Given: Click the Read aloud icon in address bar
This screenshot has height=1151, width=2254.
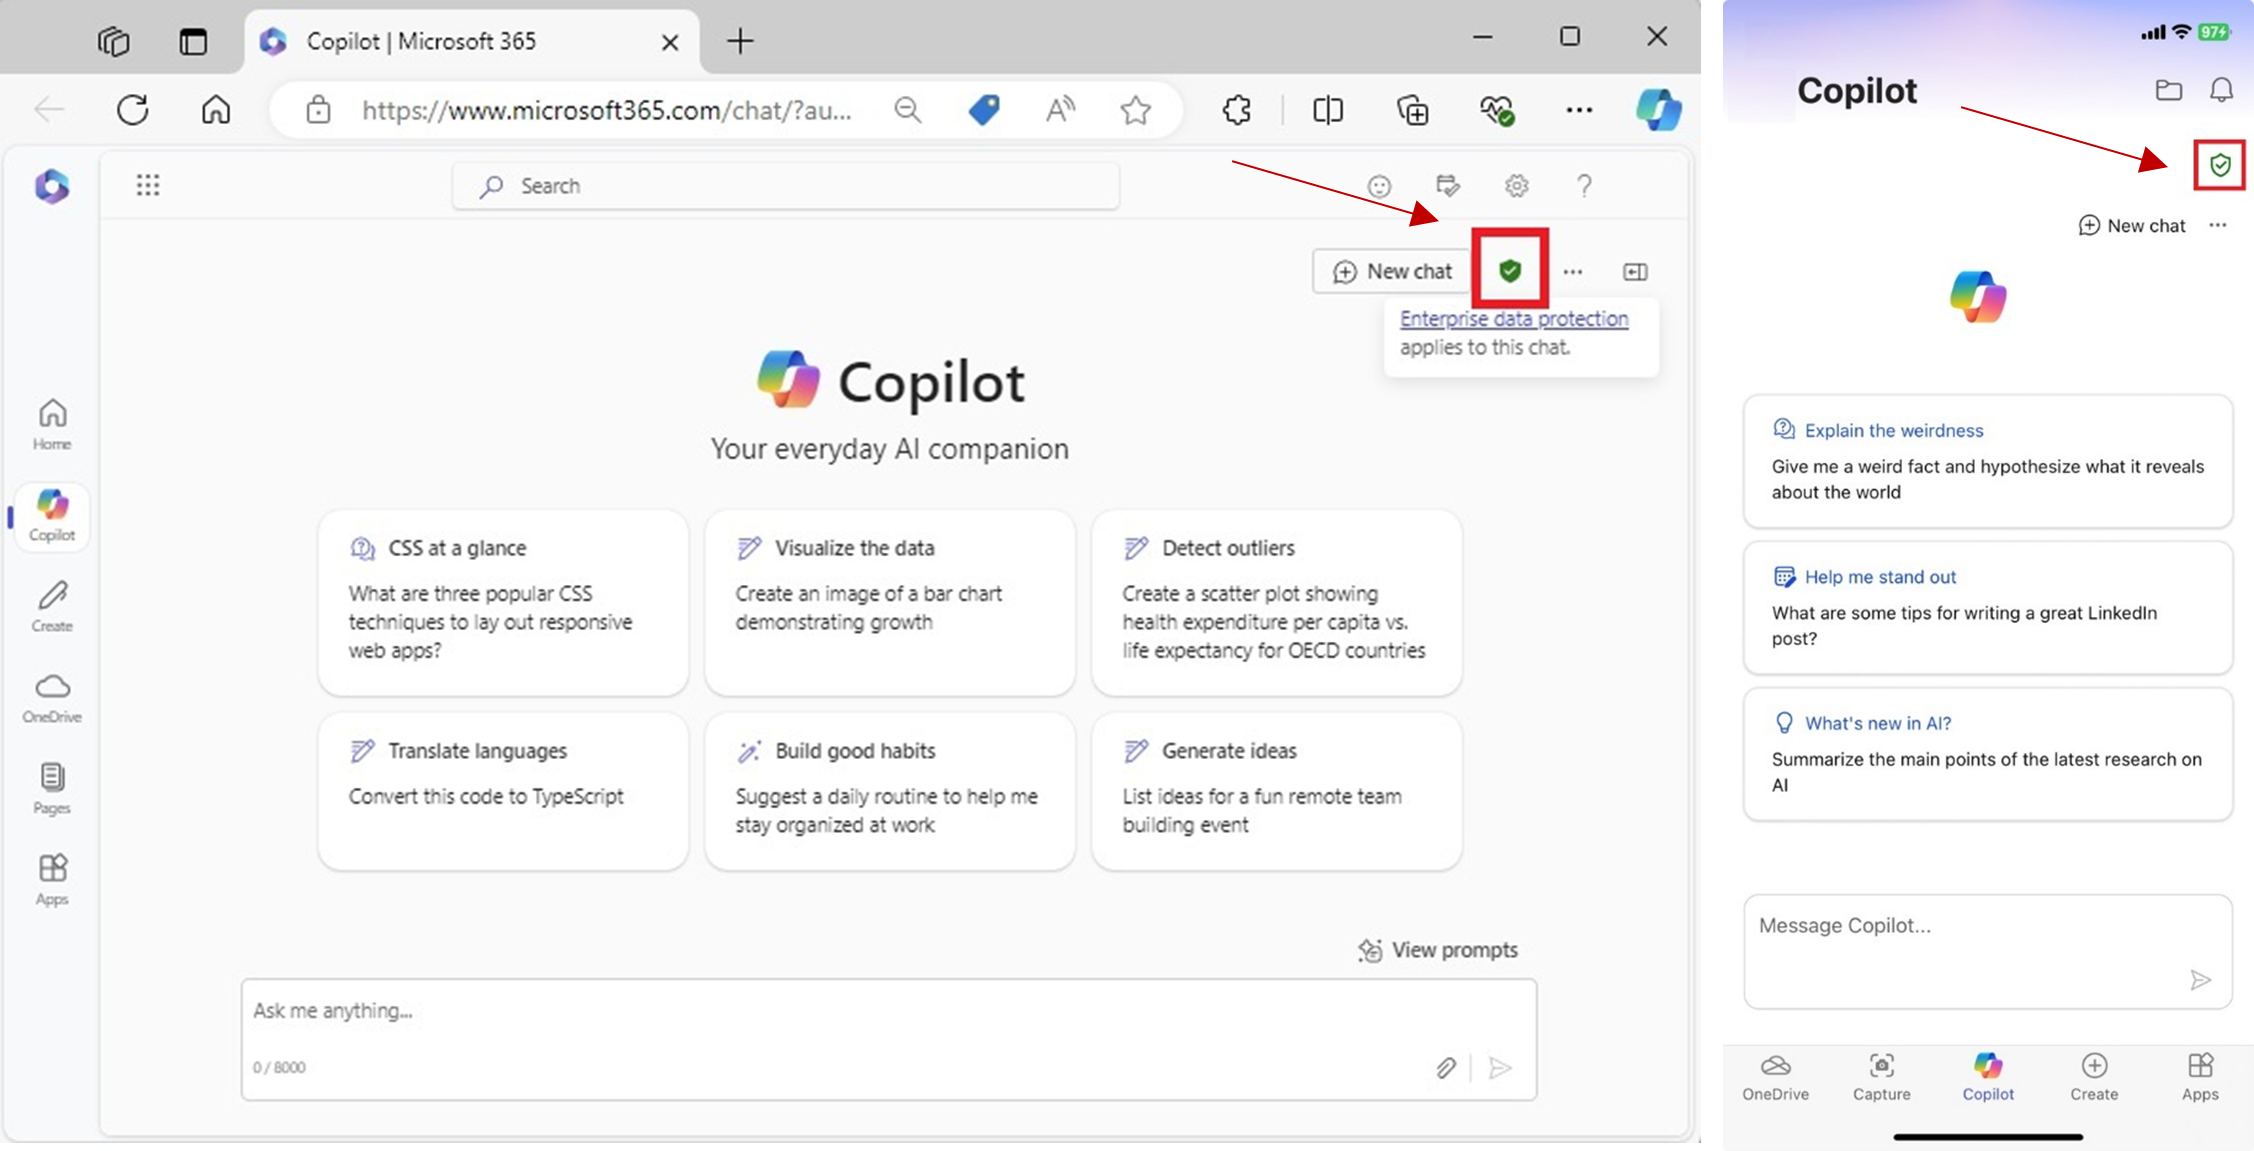Looking at the screenshot, I should tap(1060, 109).
